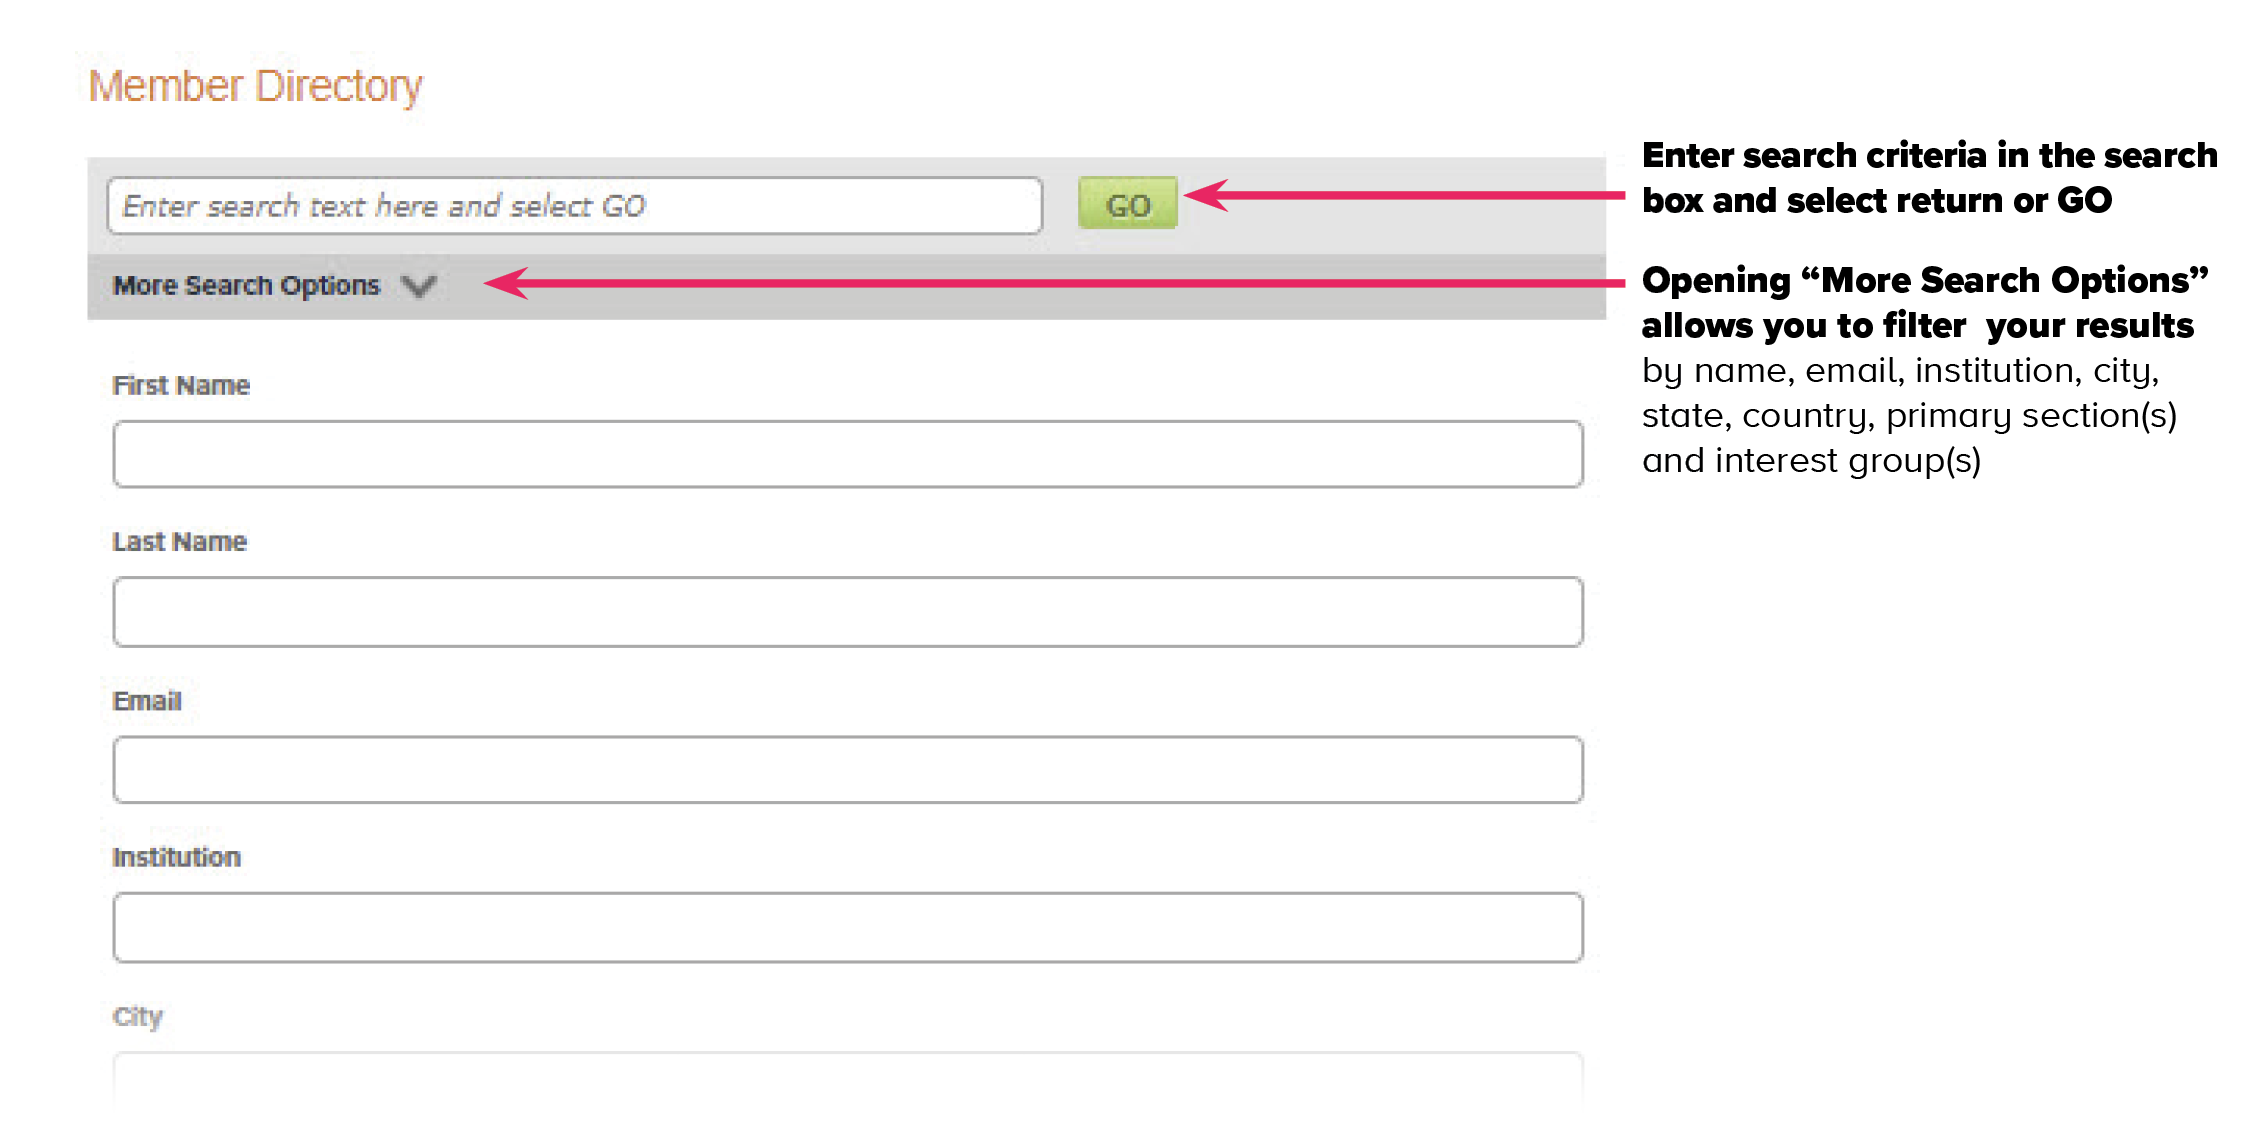This screenshot has width=2250, height=1125.
Task: Click the City label text
Action: [138, 1016]
